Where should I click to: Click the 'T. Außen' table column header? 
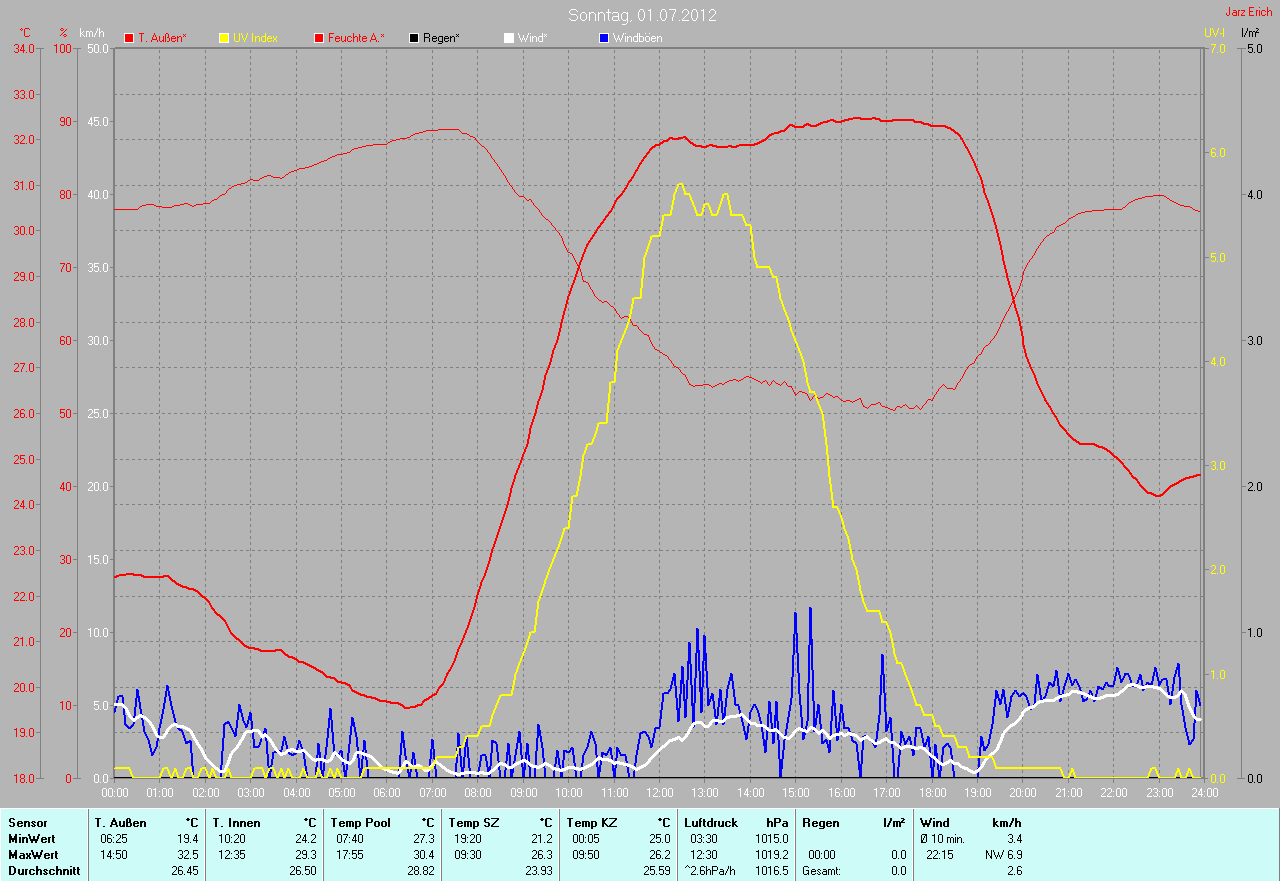[121, 823]
